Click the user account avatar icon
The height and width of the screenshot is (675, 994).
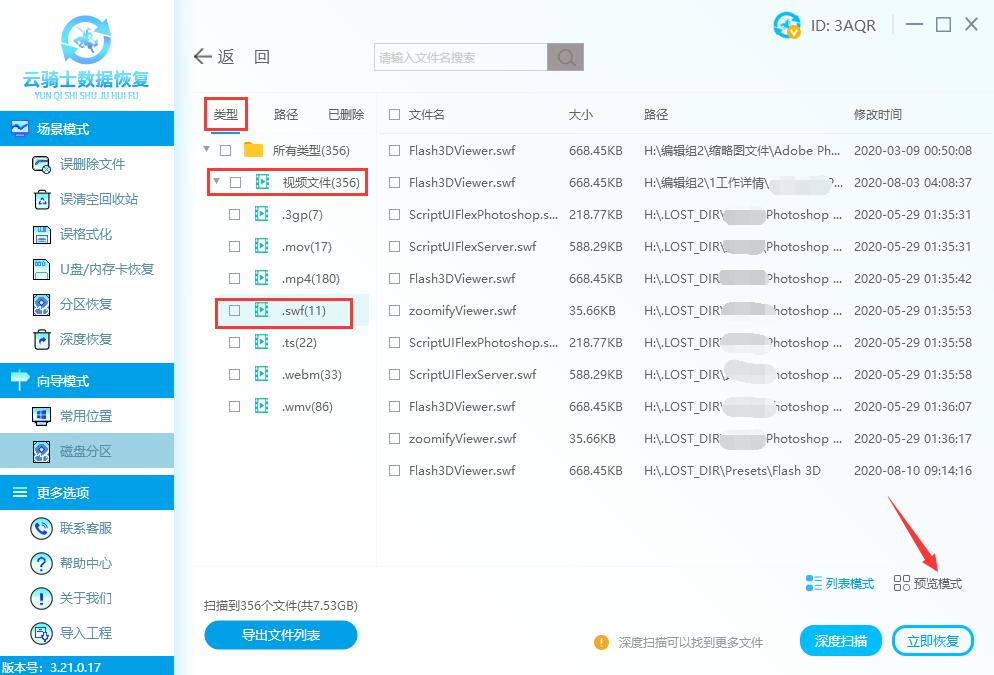tap(787, 25)
